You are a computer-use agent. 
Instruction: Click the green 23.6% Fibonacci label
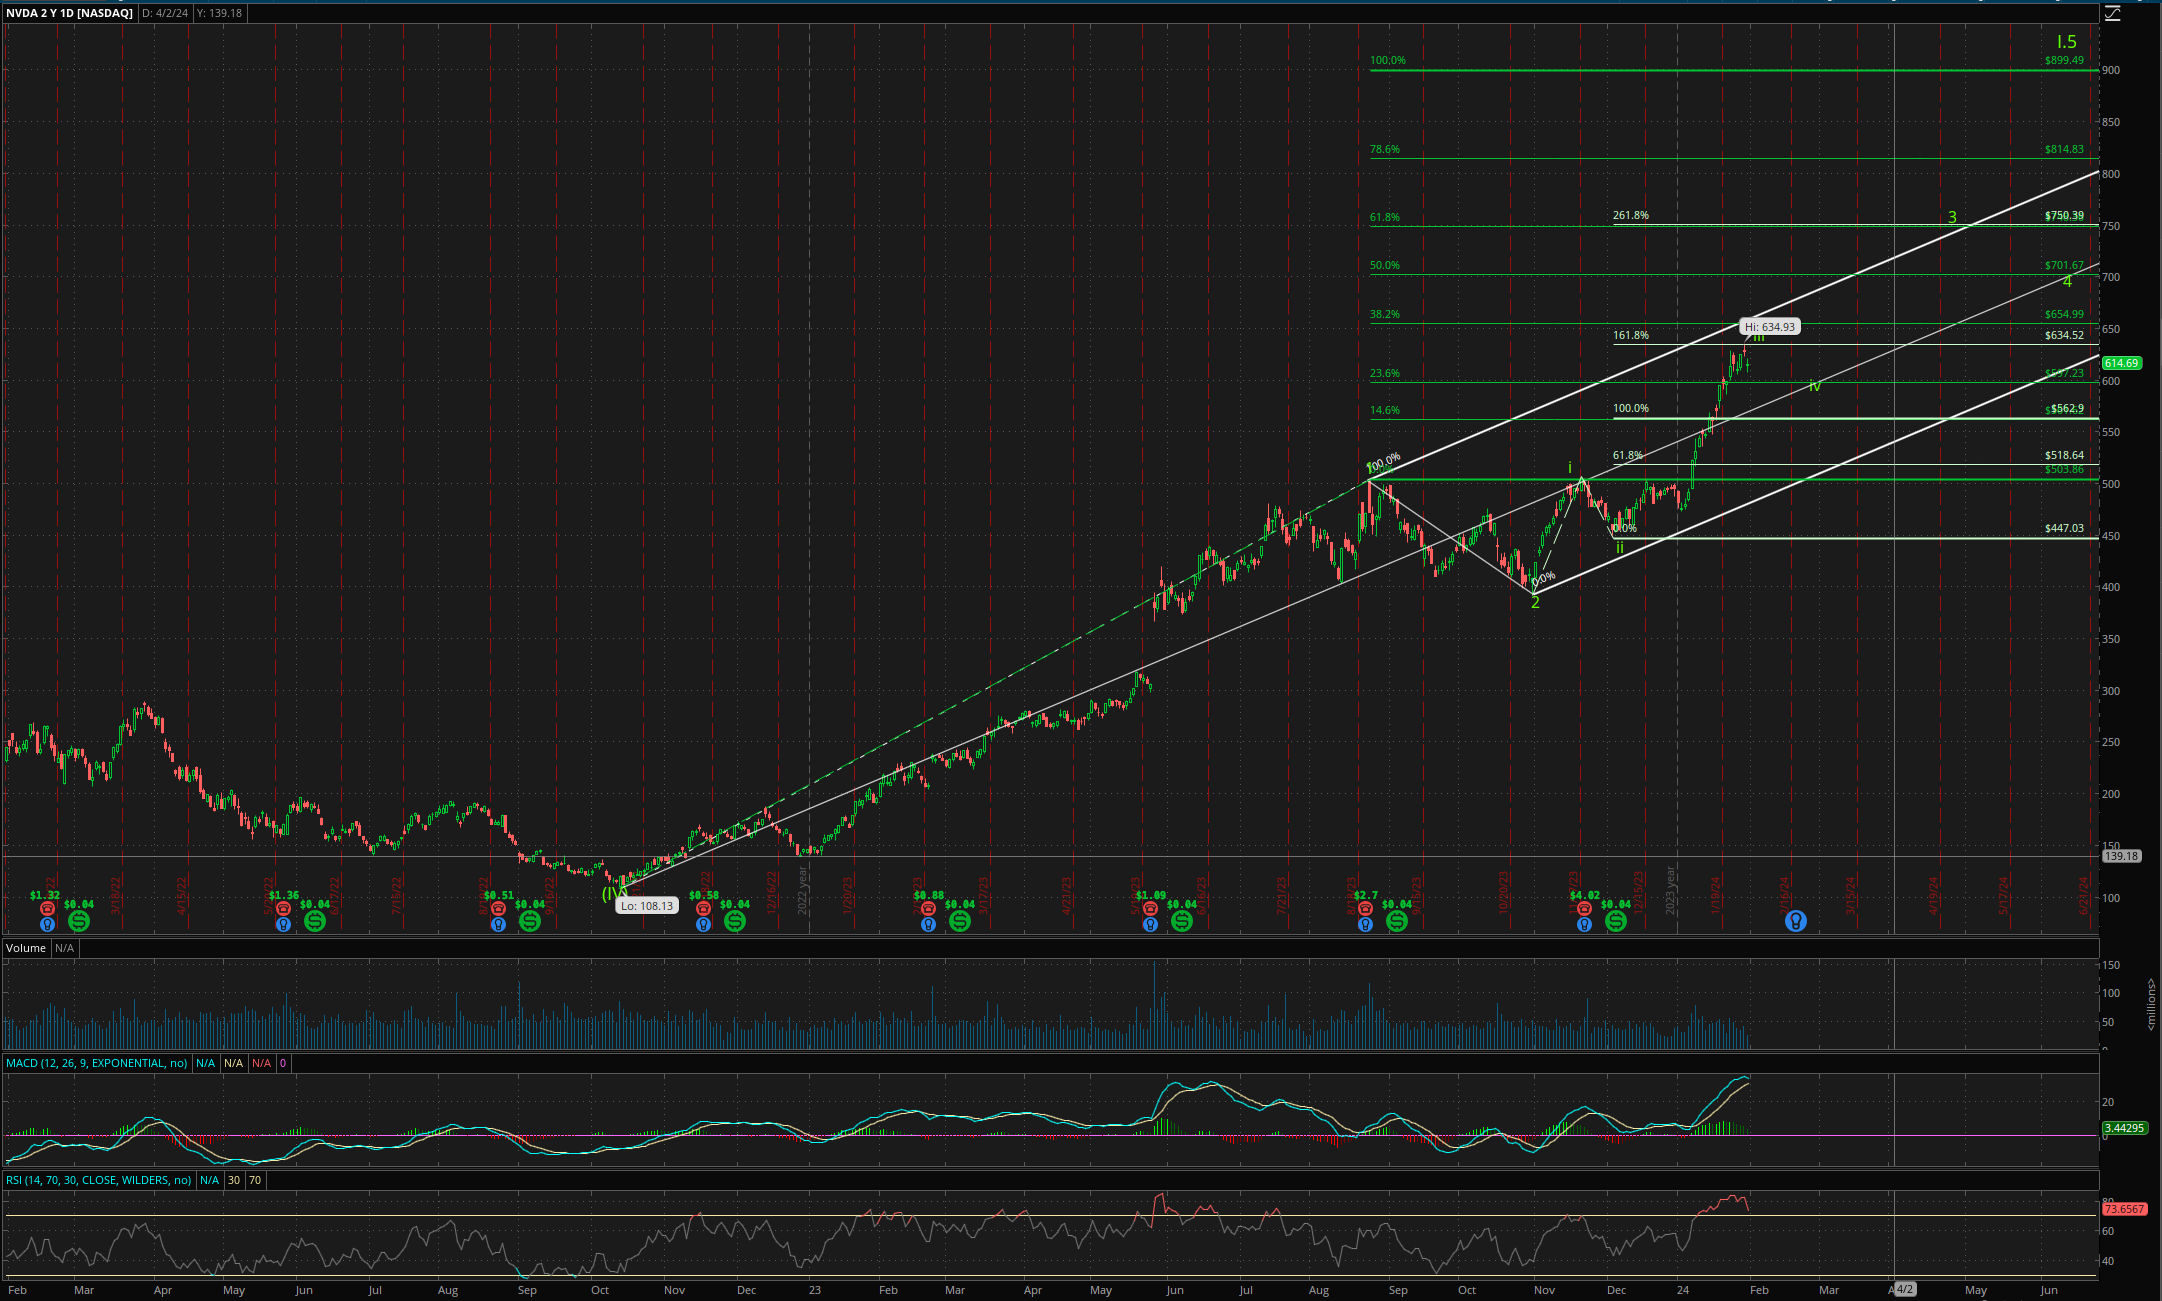[x=1385, y=373]
